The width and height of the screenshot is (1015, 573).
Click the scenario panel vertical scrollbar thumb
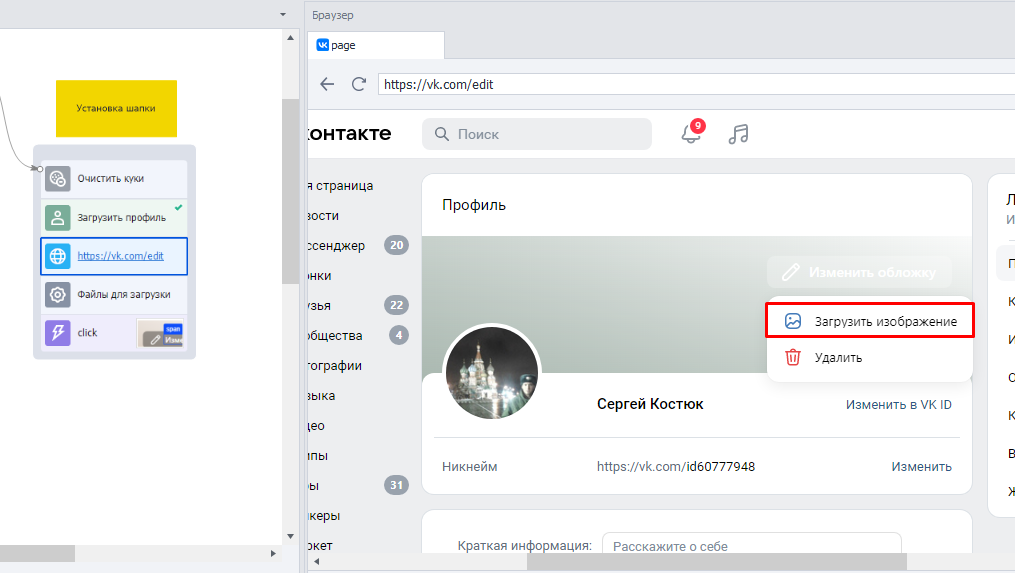291,192
